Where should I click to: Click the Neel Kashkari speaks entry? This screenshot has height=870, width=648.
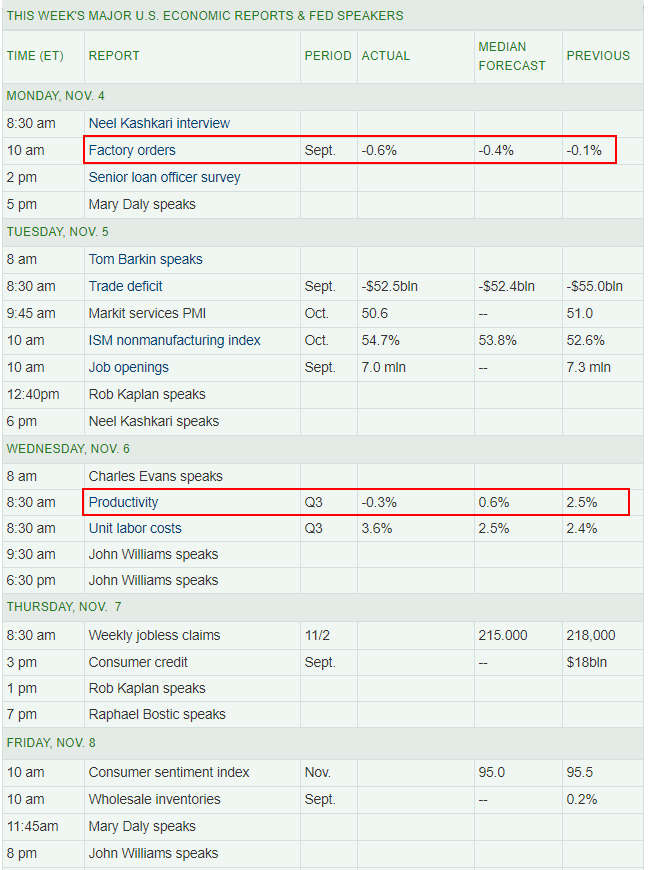point(154,422)
